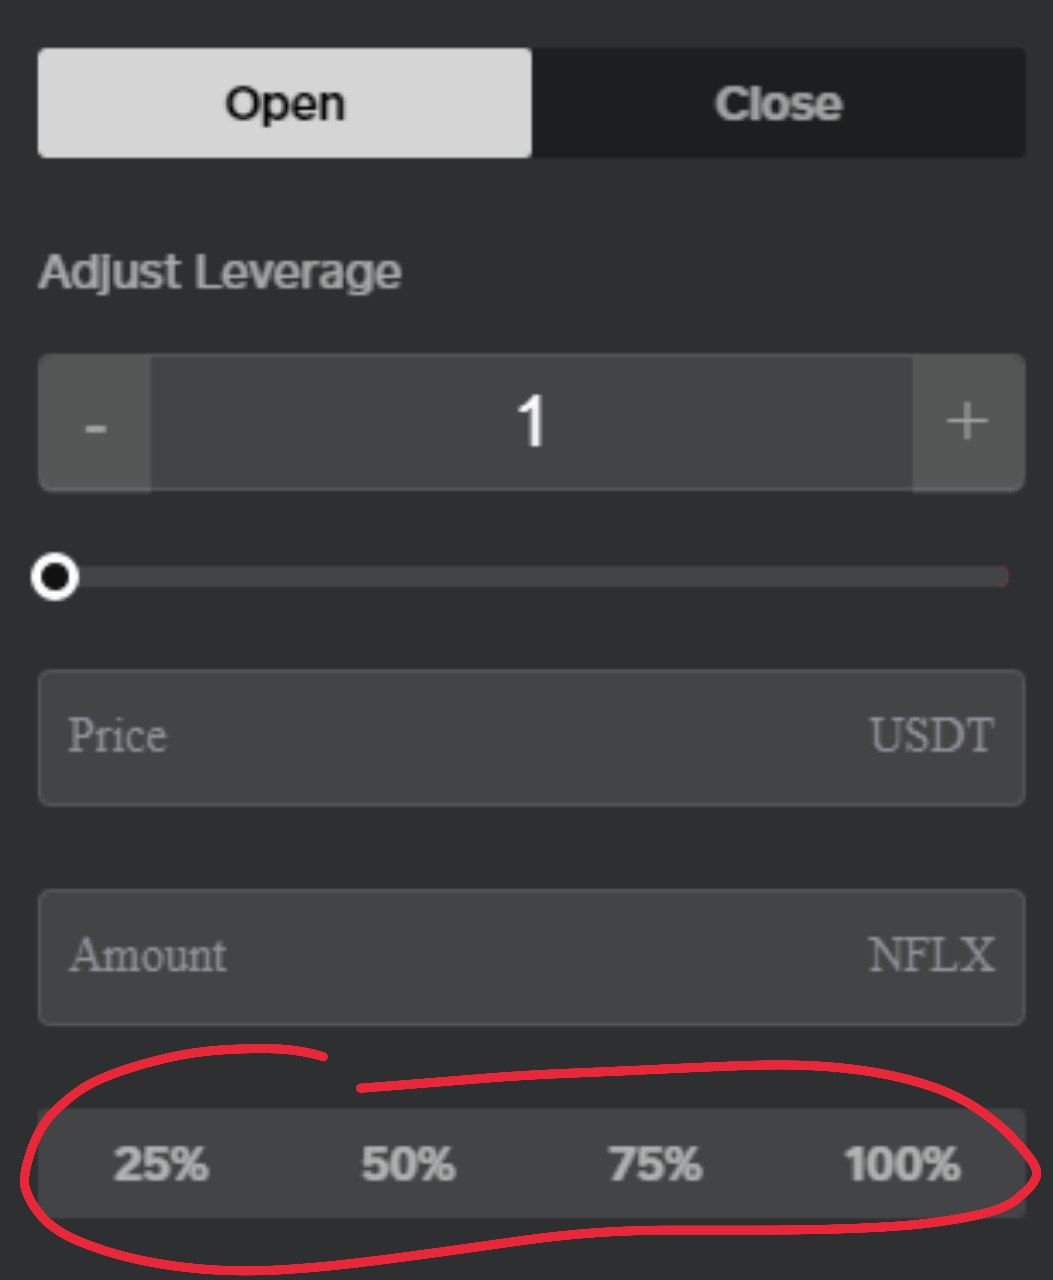Viewport: 1053px width, 1280px height.
Task: Switch to the Close tab
Action: [778, 103]
